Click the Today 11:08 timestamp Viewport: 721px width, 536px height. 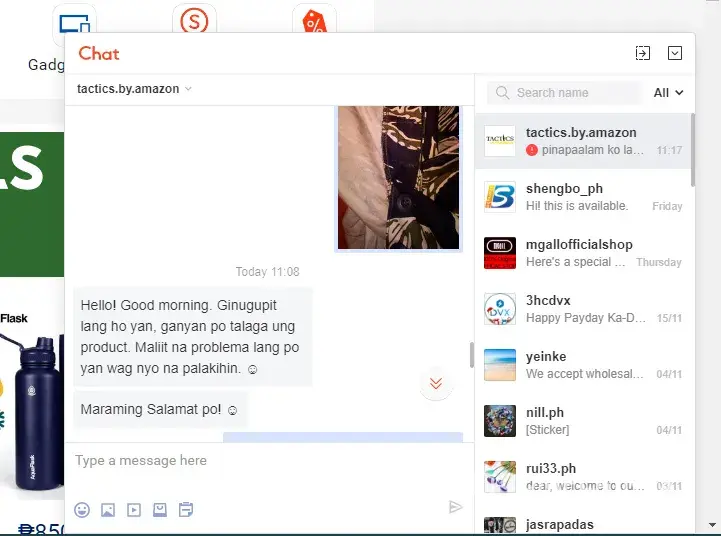(x=268, y=272)
